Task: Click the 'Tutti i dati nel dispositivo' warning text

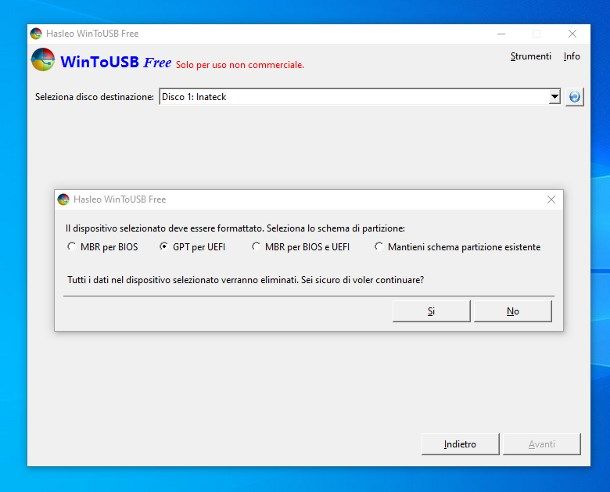Action: coord(245,280)
